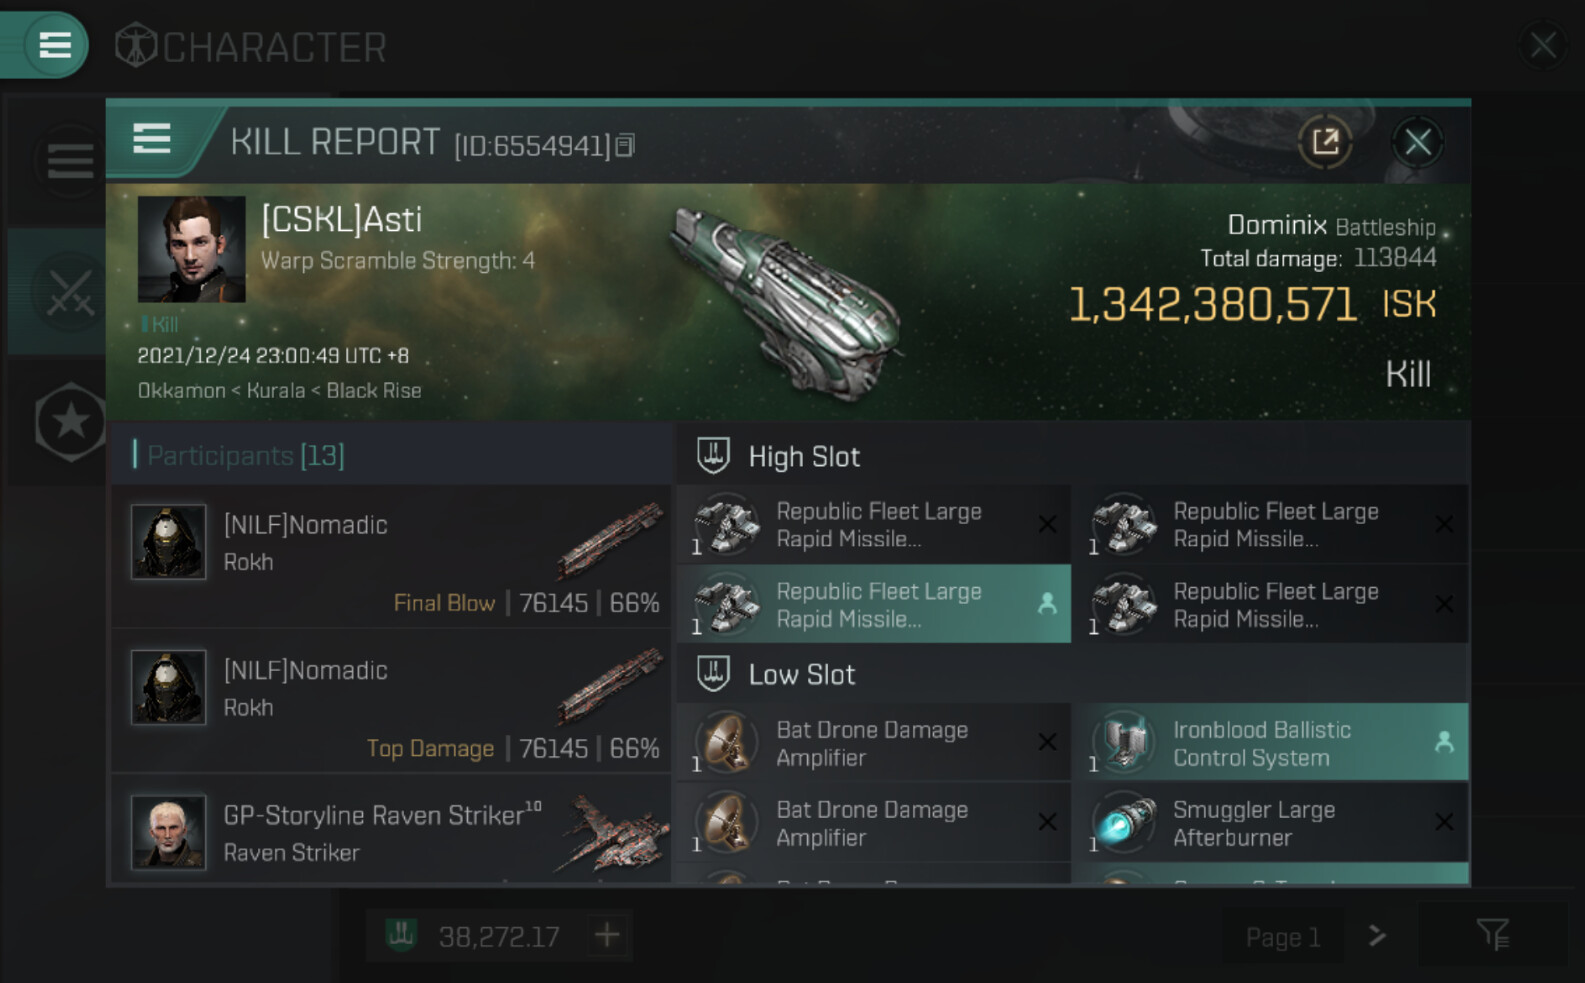Share kill report via export icon
Viewport: 1585px width, 983px height.
pos(1325,142)
